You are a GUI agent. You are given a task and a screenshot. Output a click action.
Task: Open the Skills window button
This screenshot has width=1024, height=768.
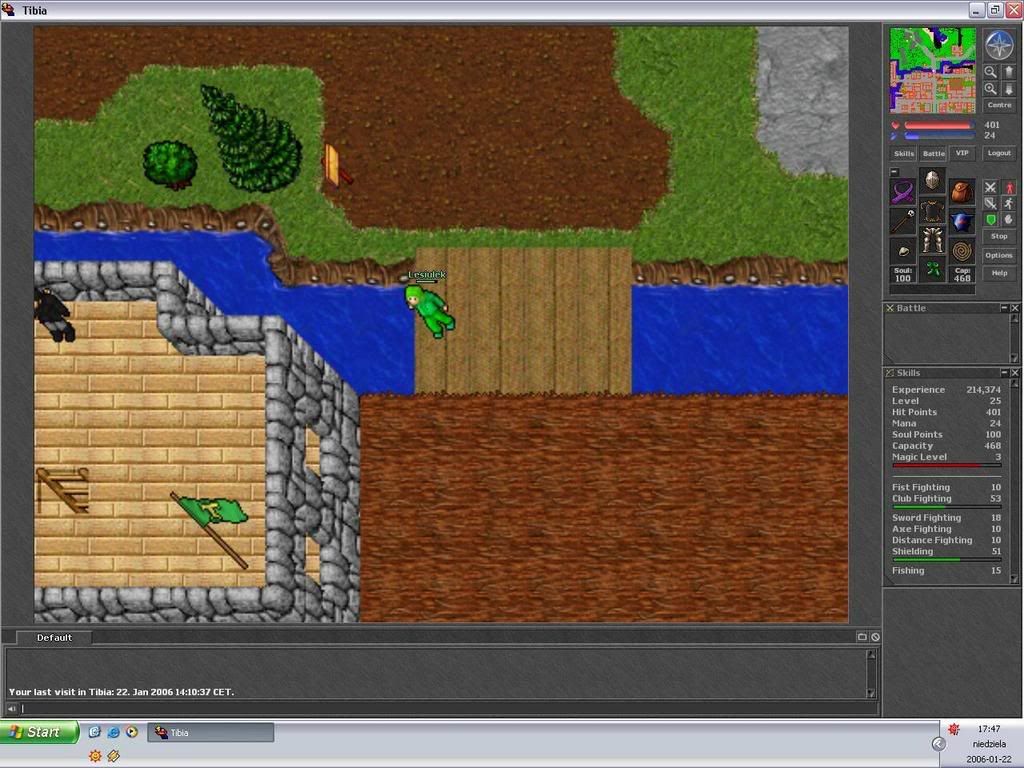tap(904, 153)
